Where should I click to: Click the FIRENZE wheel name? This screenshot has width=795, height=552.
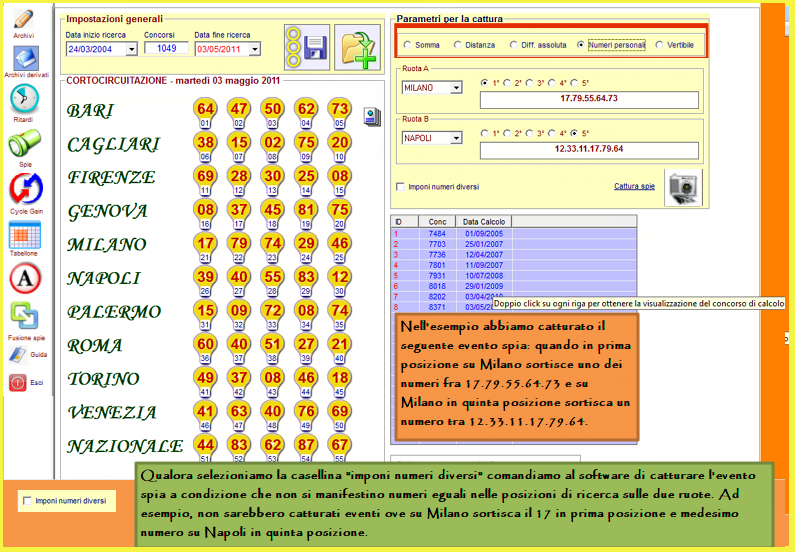coord(112,177)
